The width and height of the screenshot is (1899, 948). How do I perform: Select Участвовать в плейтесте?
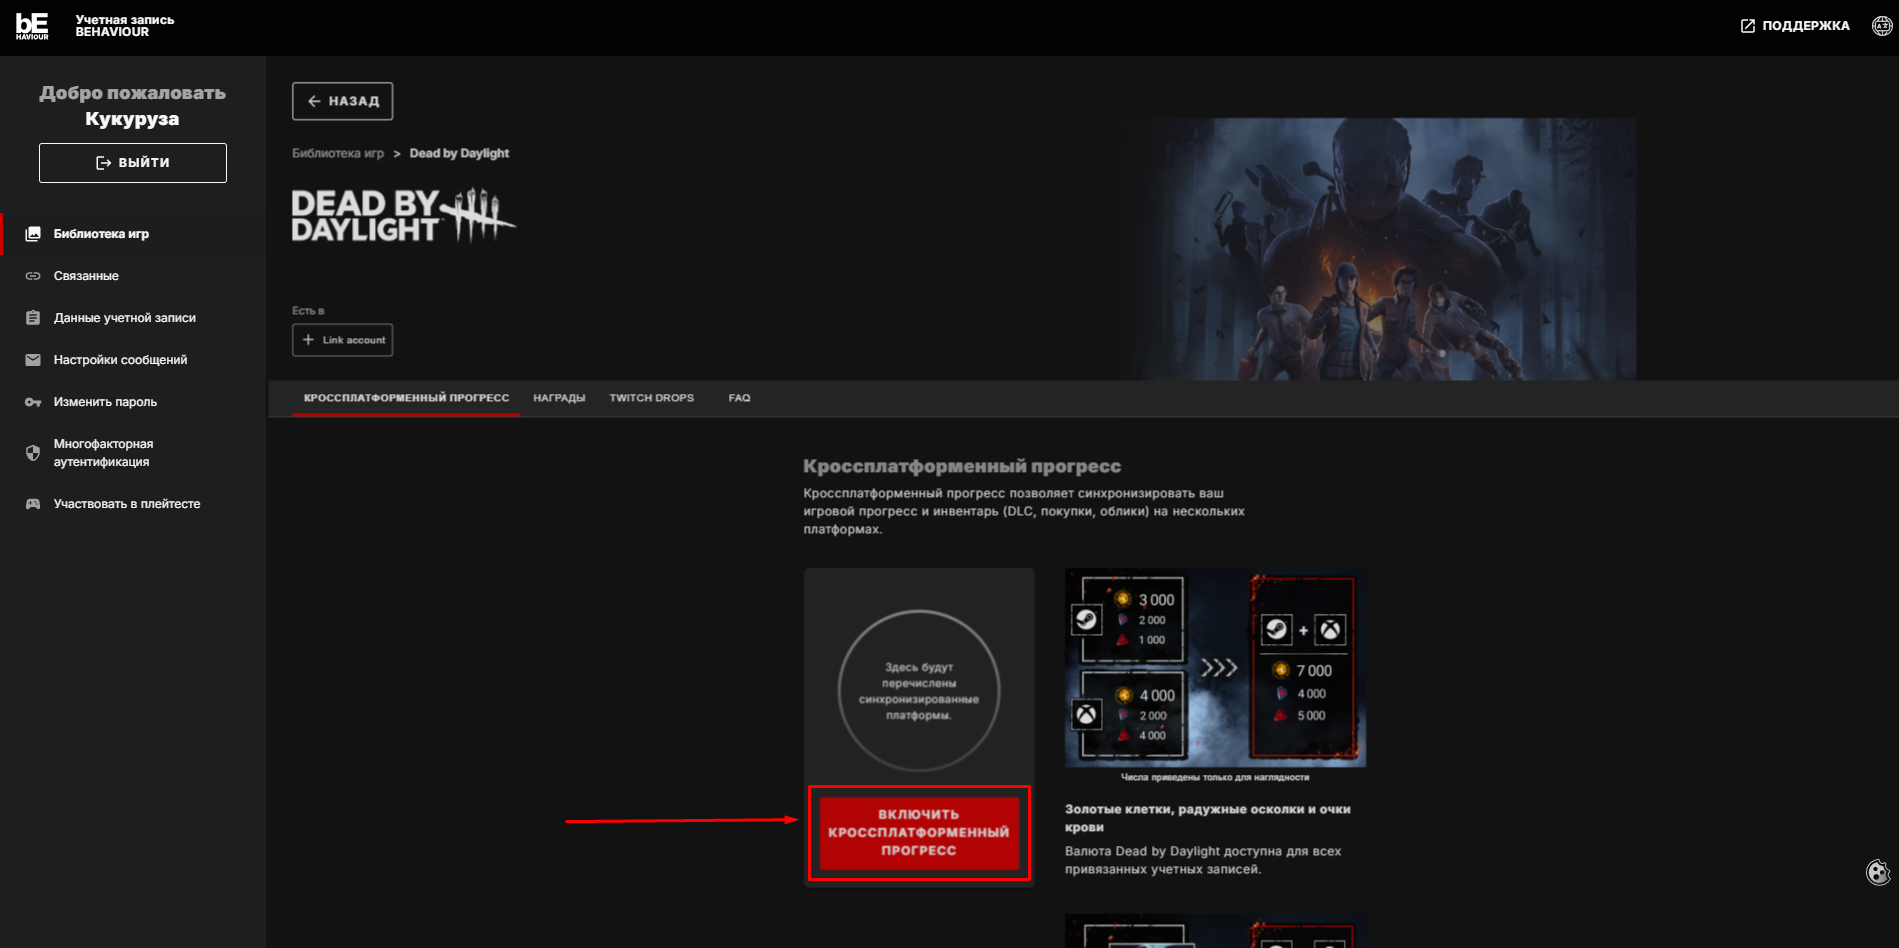[133, 504]
